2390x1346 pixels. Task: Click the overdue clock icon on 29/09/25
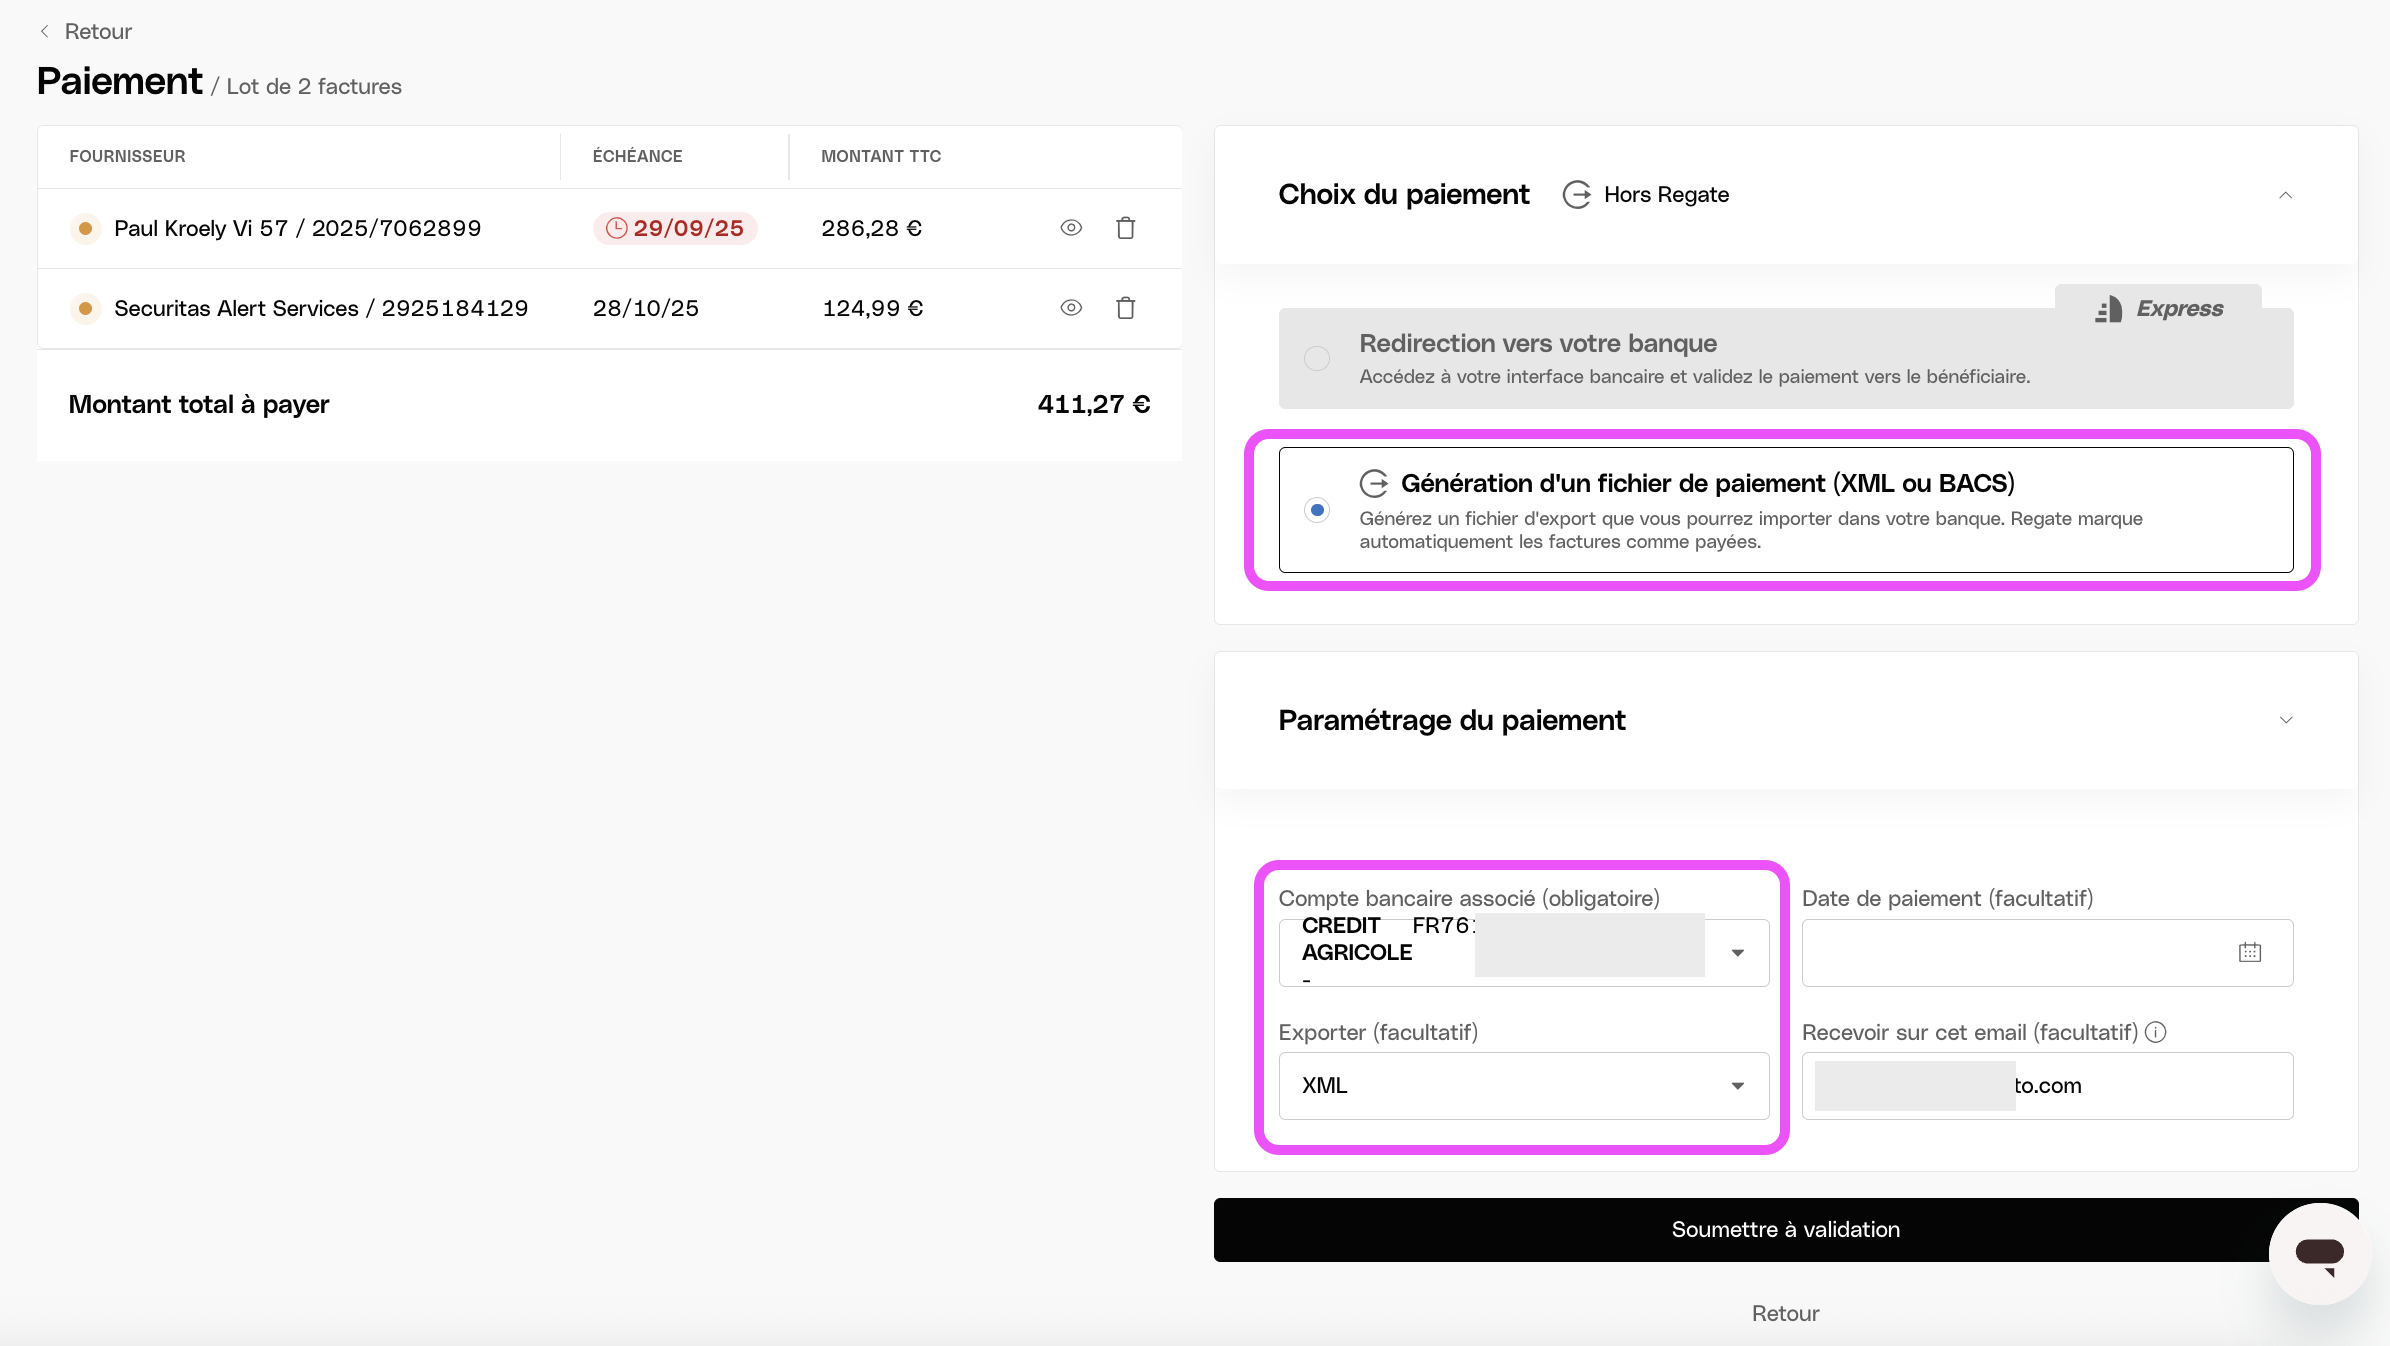point(617,228)
